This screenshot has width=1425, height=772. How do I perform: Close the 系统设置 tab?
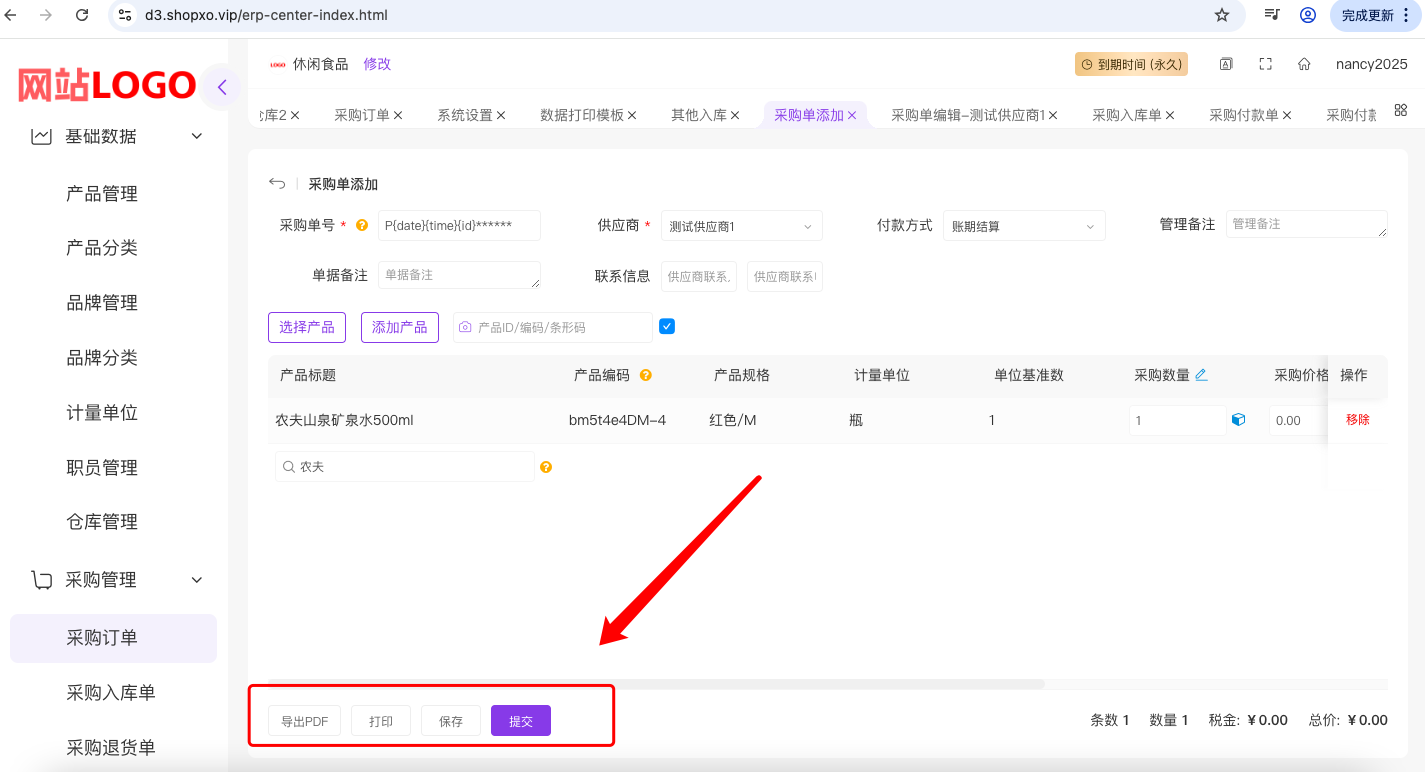pyautogui.click(x=501, y=115)
